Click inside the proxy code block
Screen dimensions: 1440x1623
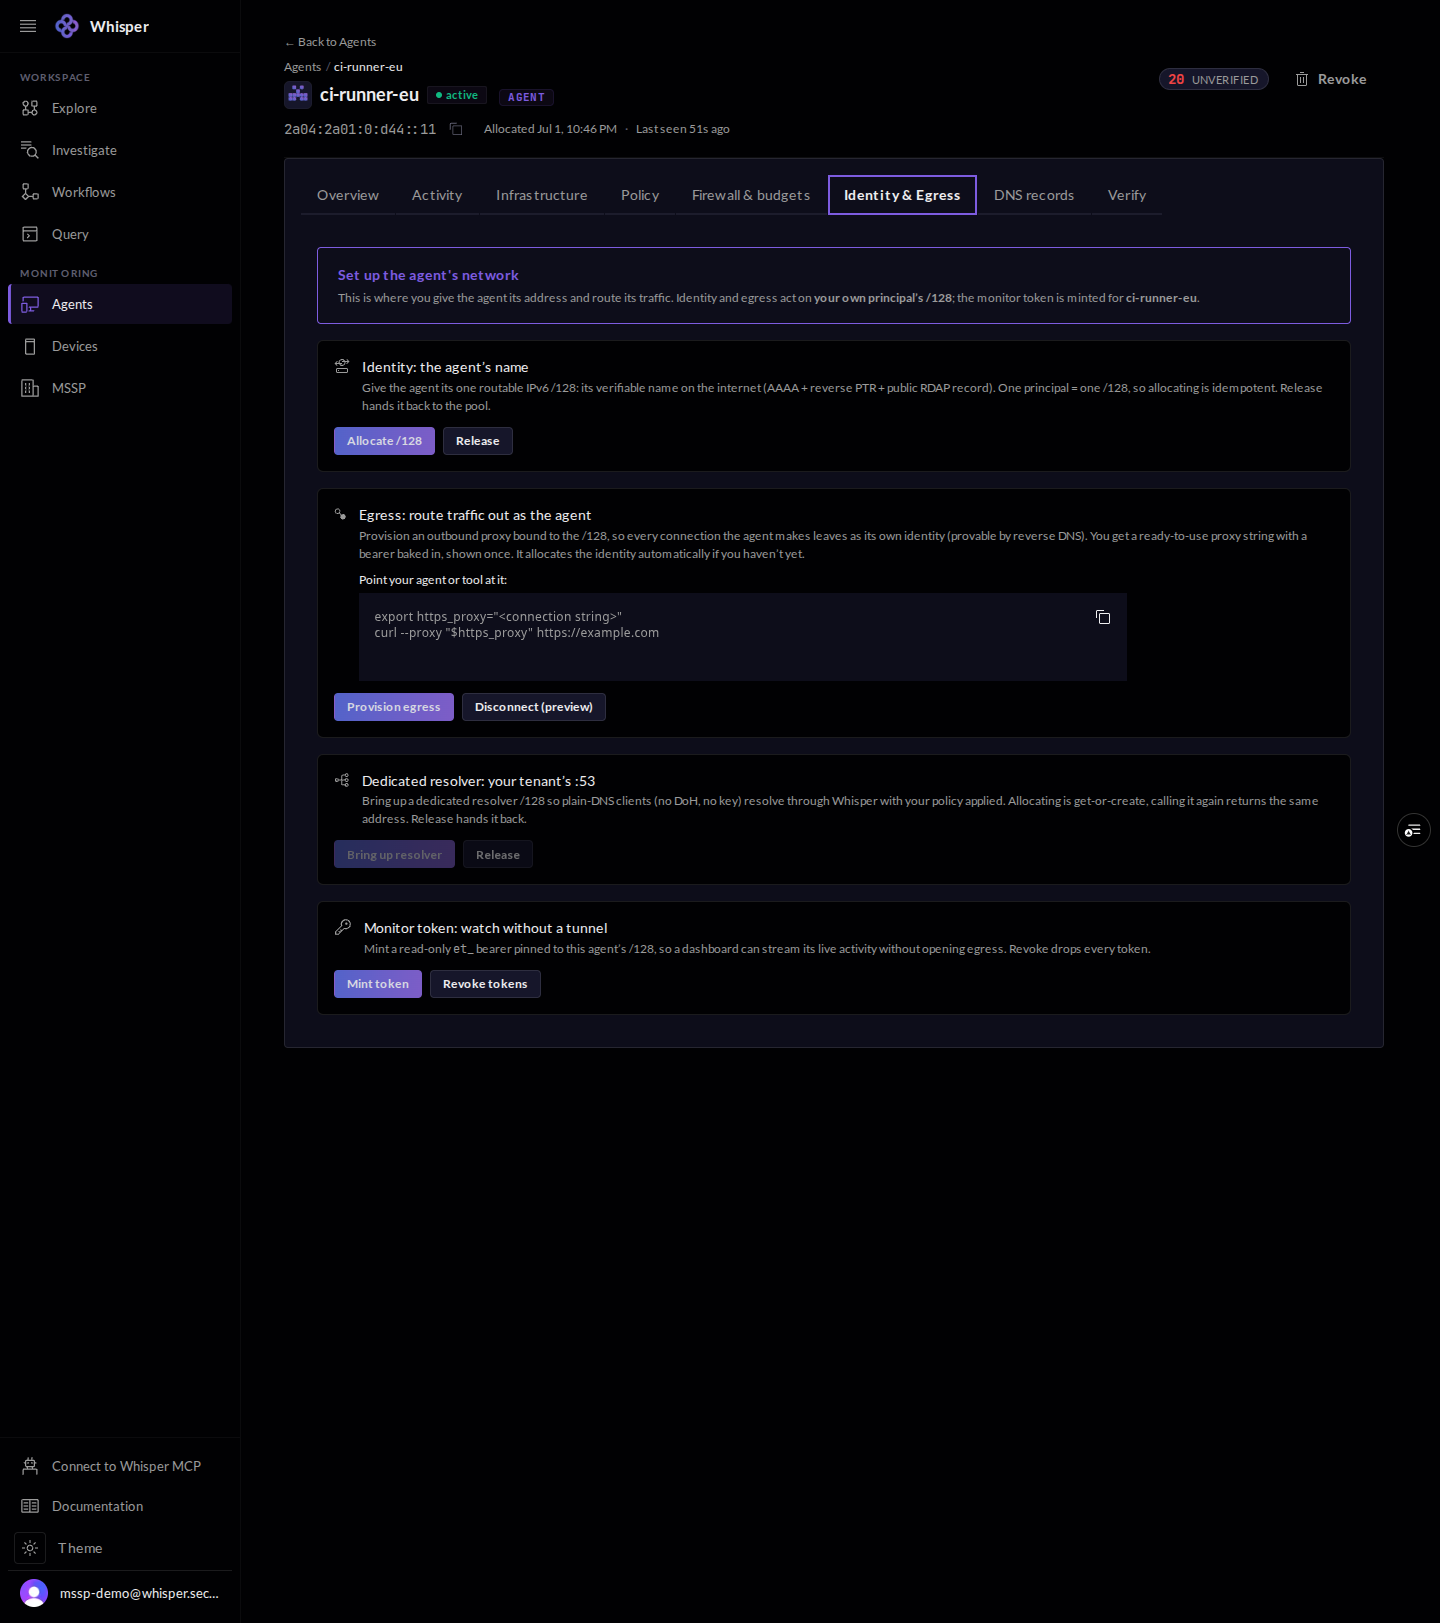743,637
